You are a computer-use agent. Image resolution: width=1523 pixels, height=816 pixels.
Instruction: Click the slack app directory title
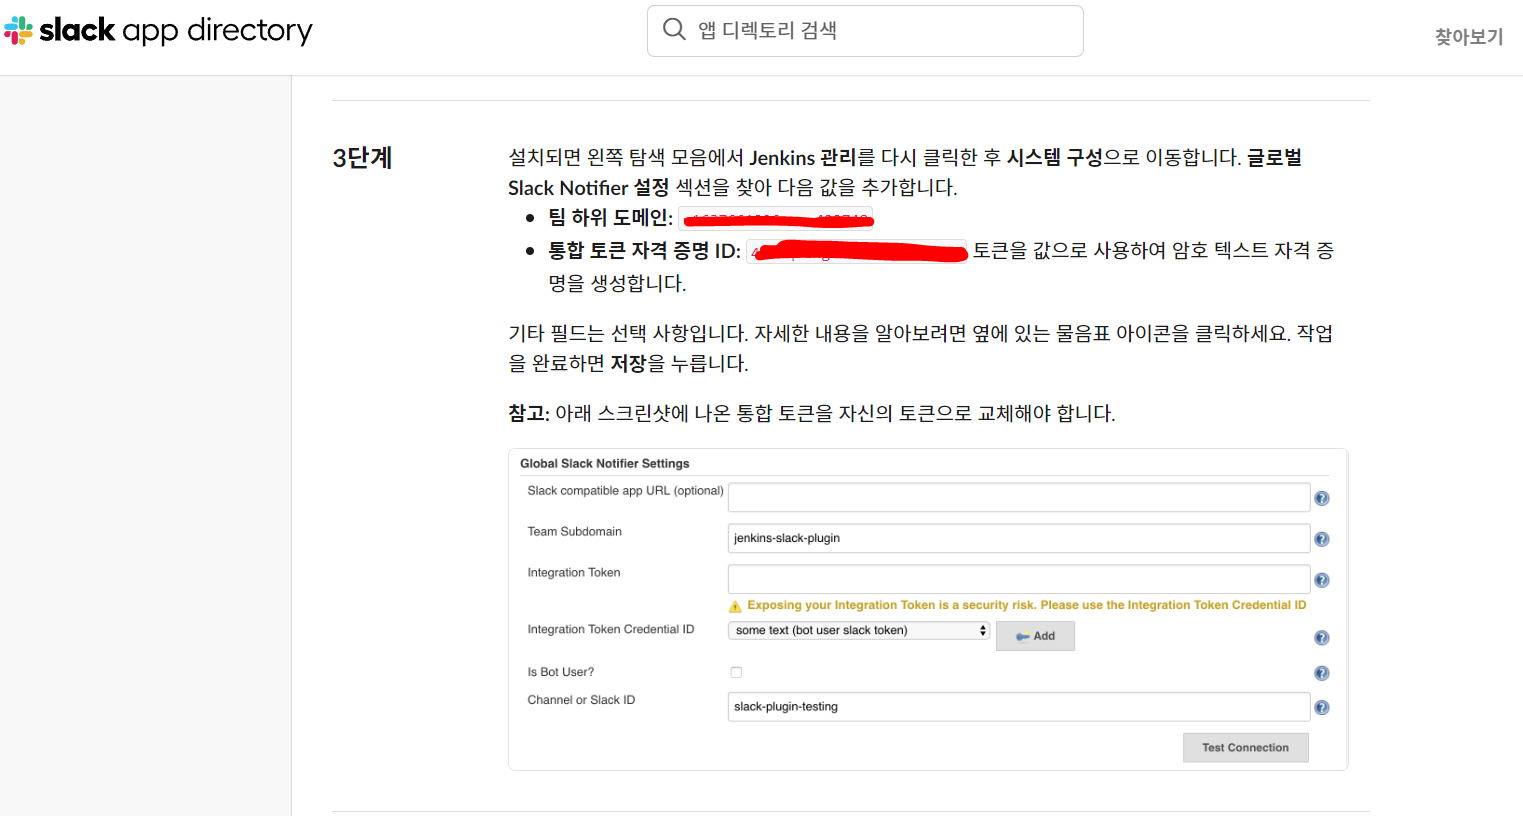coord(176,31)
